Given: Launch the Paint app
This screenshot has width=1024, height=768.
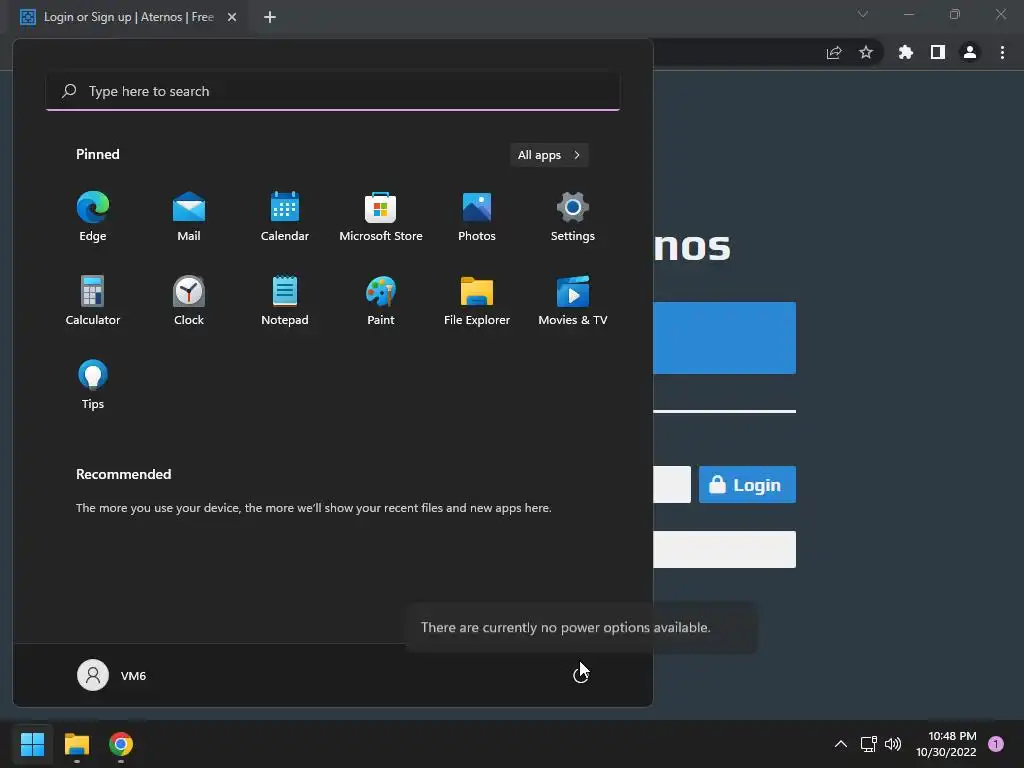Looking at the screenshot, I should 381,300.
